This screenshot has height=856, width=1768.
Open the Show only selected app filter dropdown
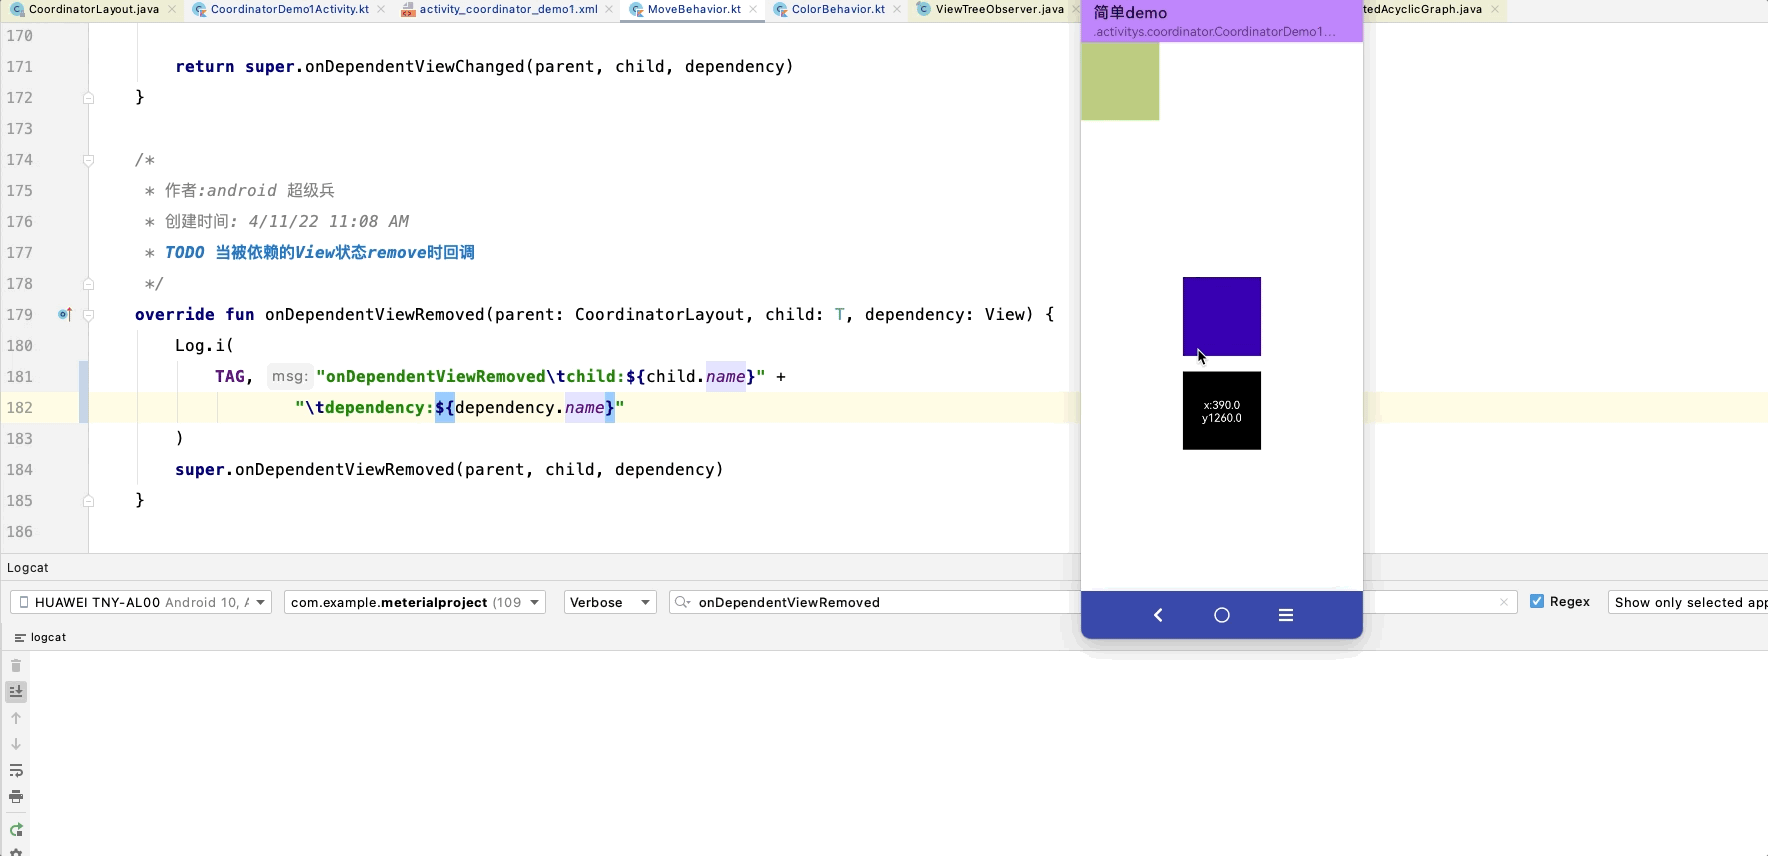click(x=1688, y=602)
